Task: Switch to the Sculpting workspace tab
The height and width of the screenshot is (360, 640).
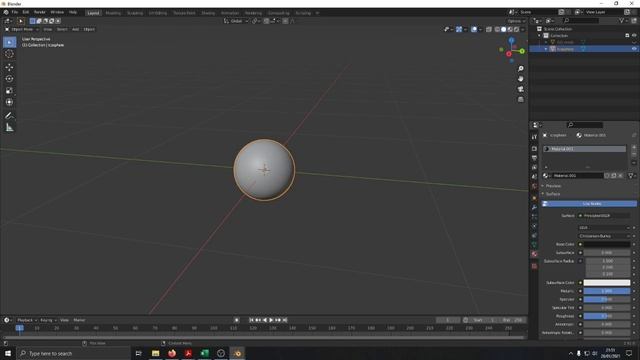Action: (135, 13)
